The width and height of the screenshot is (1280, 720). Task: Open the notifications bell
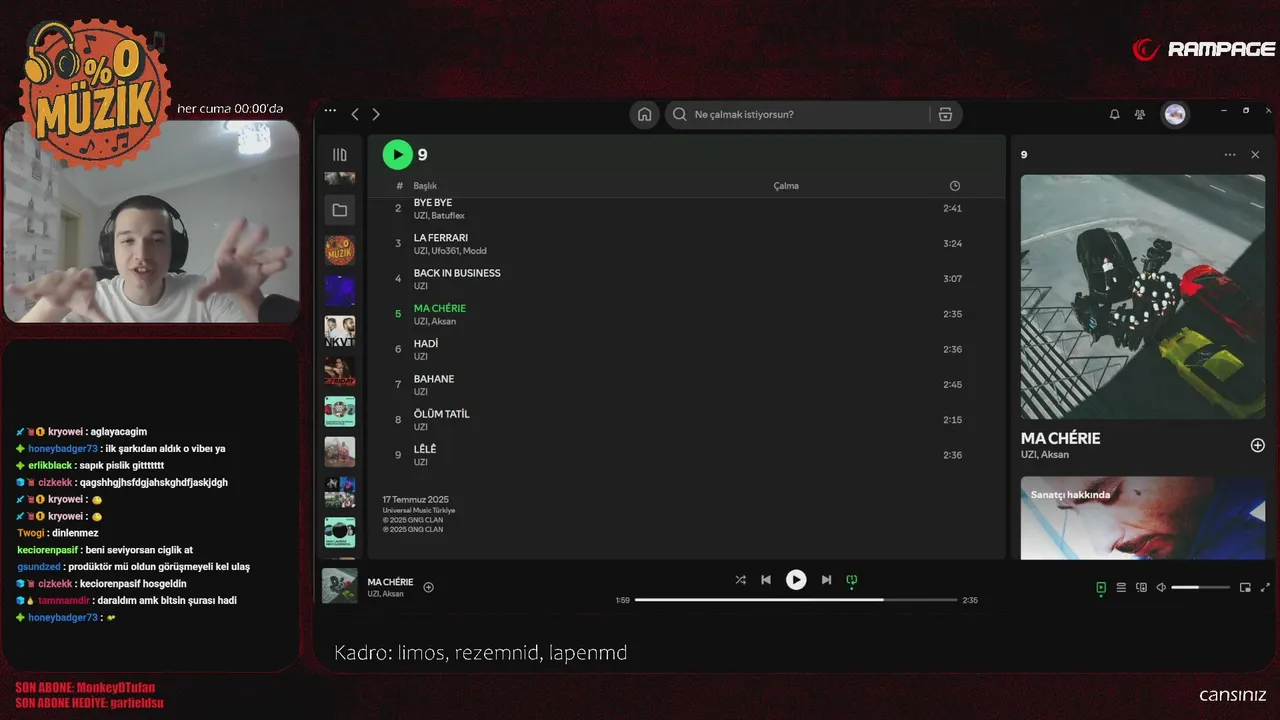(x=1114, y=114)
